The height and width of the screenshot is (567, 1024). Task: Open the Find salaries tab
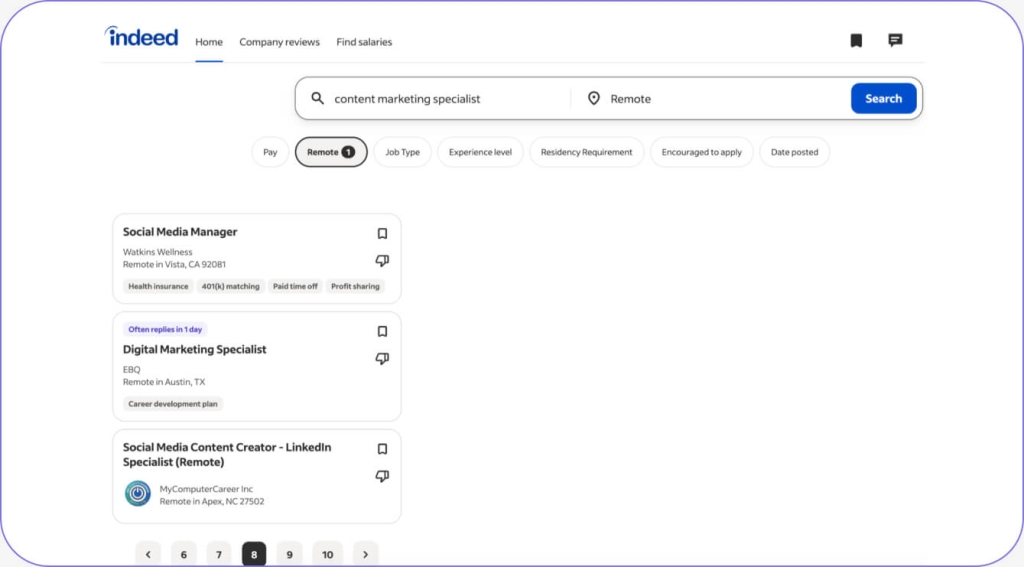point(364,42)
